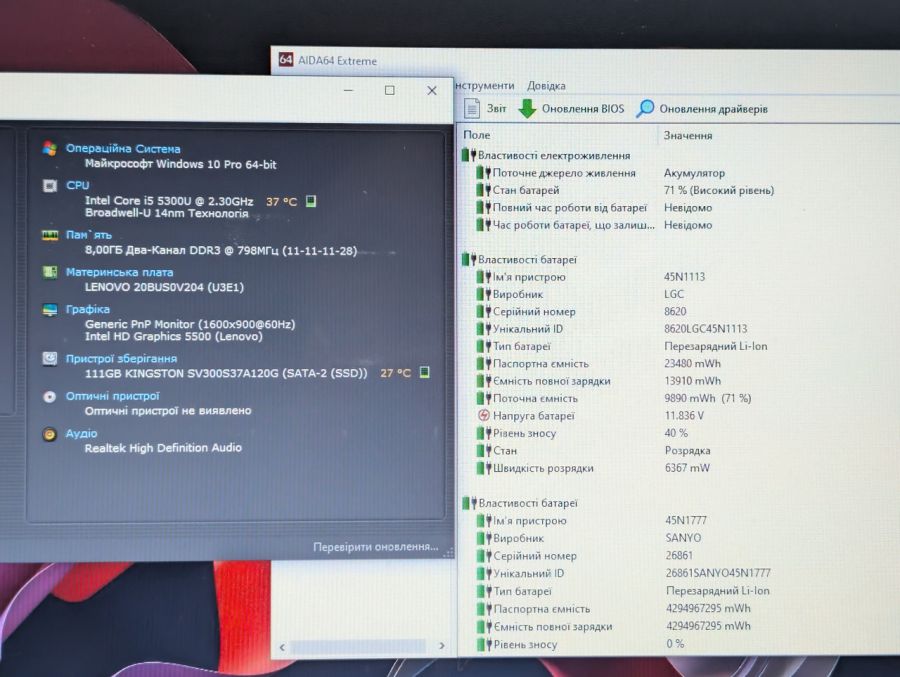Click the LGC manufacturer value
900x677 pixels.
[674, 294]
